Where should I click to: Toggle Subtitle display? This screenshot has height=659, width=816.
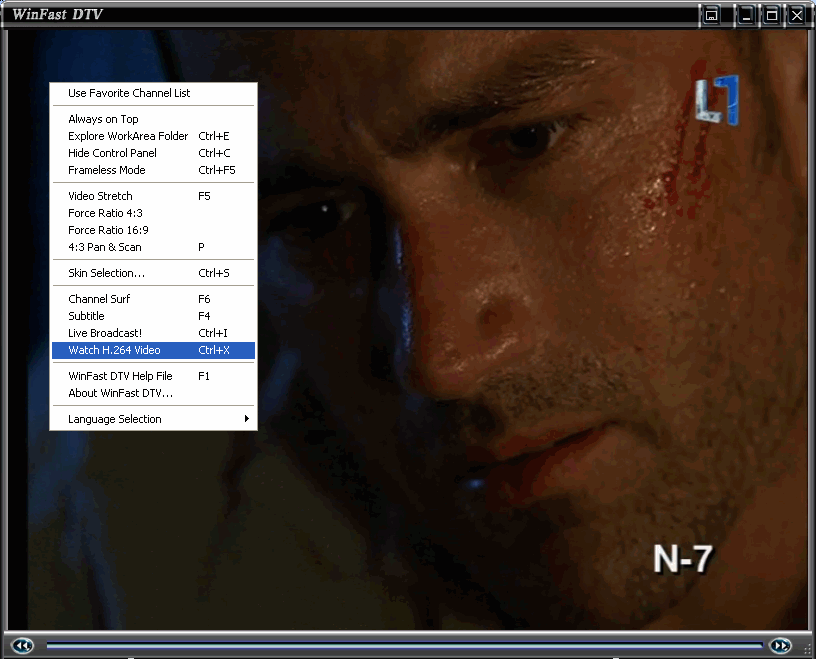coord(154,316)
